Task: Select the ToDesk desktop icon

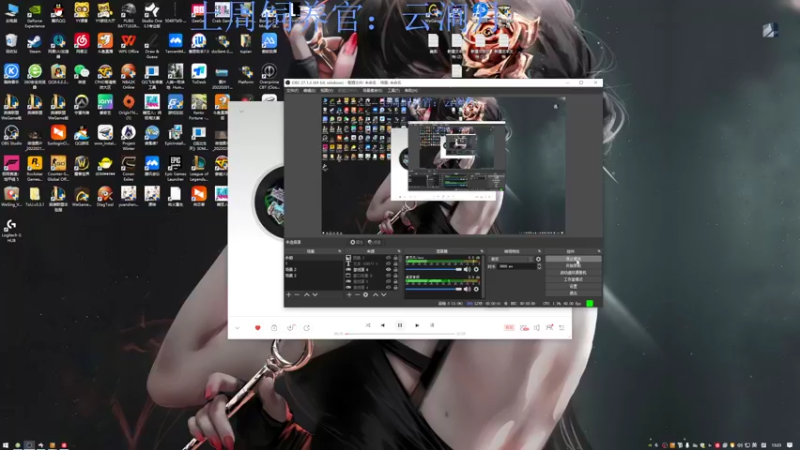Action: point(199,74)
